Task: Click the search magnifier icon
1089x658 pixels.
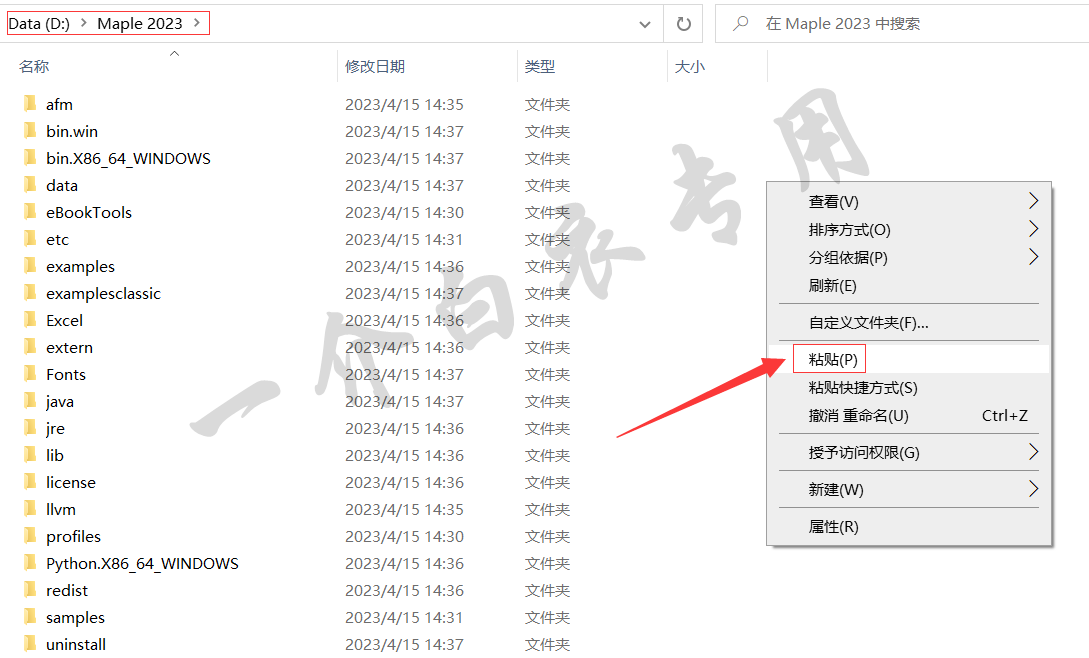Action: 740,24
